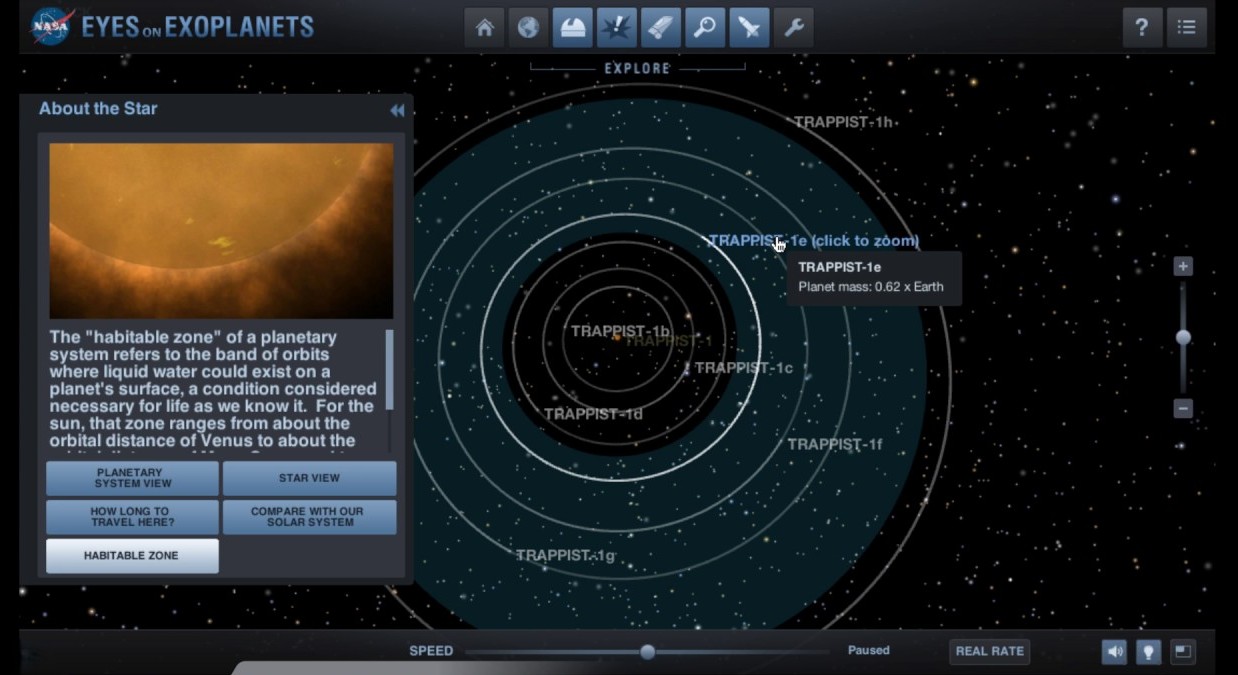Click the star image thumbnail
Image resolution: width=1238 pixels, height=675 pixels.
pyautogui.click(x=221, y=231)
